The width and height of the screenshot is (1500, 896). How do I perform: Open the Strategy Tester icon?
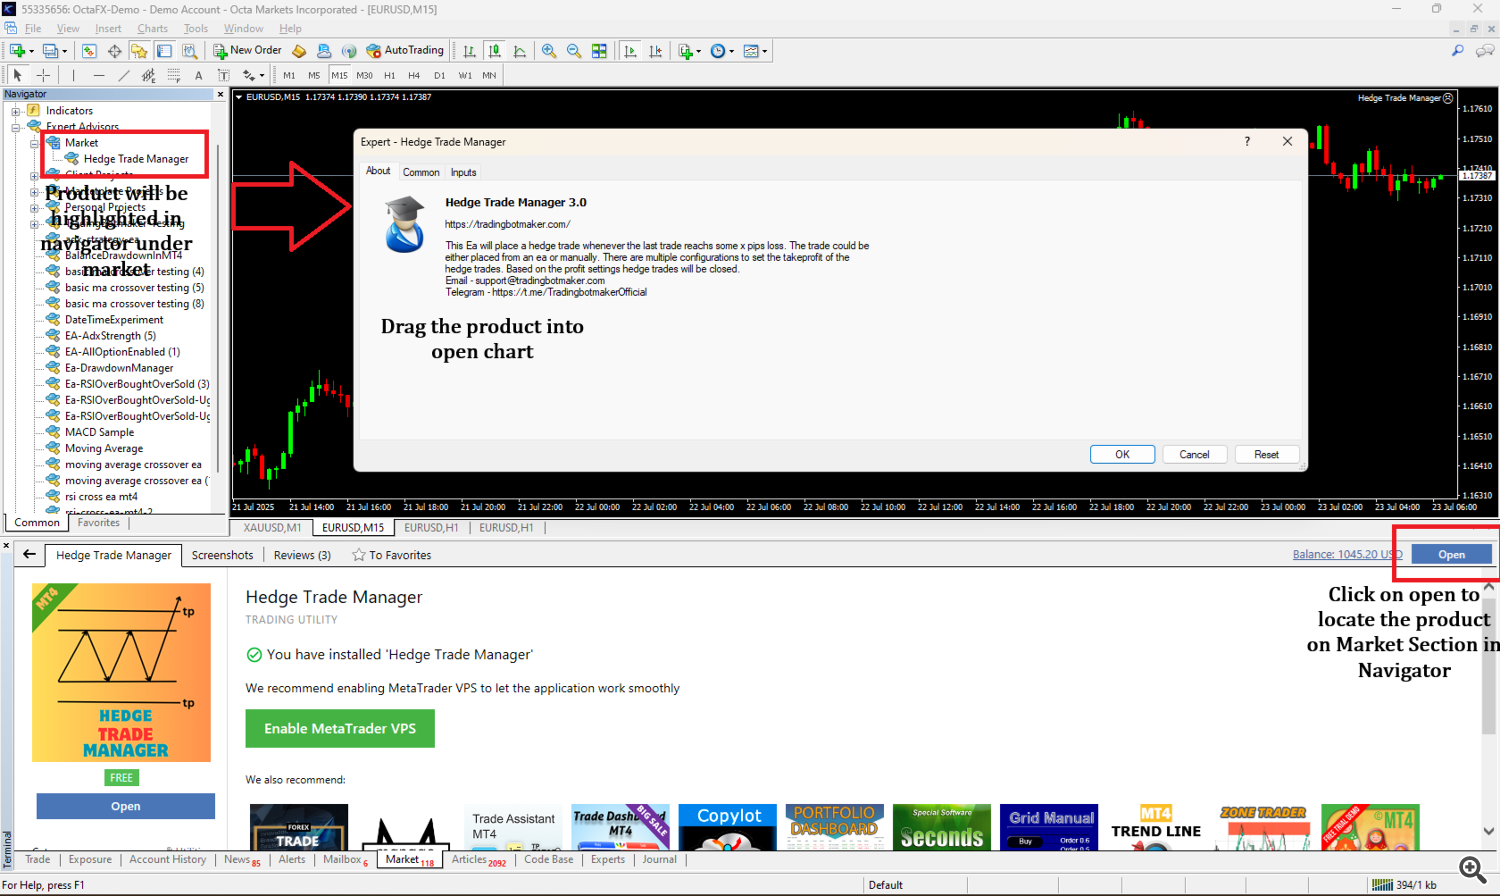pyautogui.click(x=189, y=51)
